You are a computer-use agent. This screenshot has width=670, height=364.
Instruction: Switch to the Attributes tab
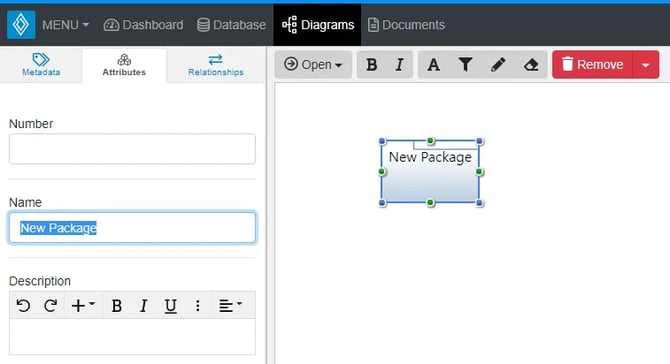(x=124, y=65)
